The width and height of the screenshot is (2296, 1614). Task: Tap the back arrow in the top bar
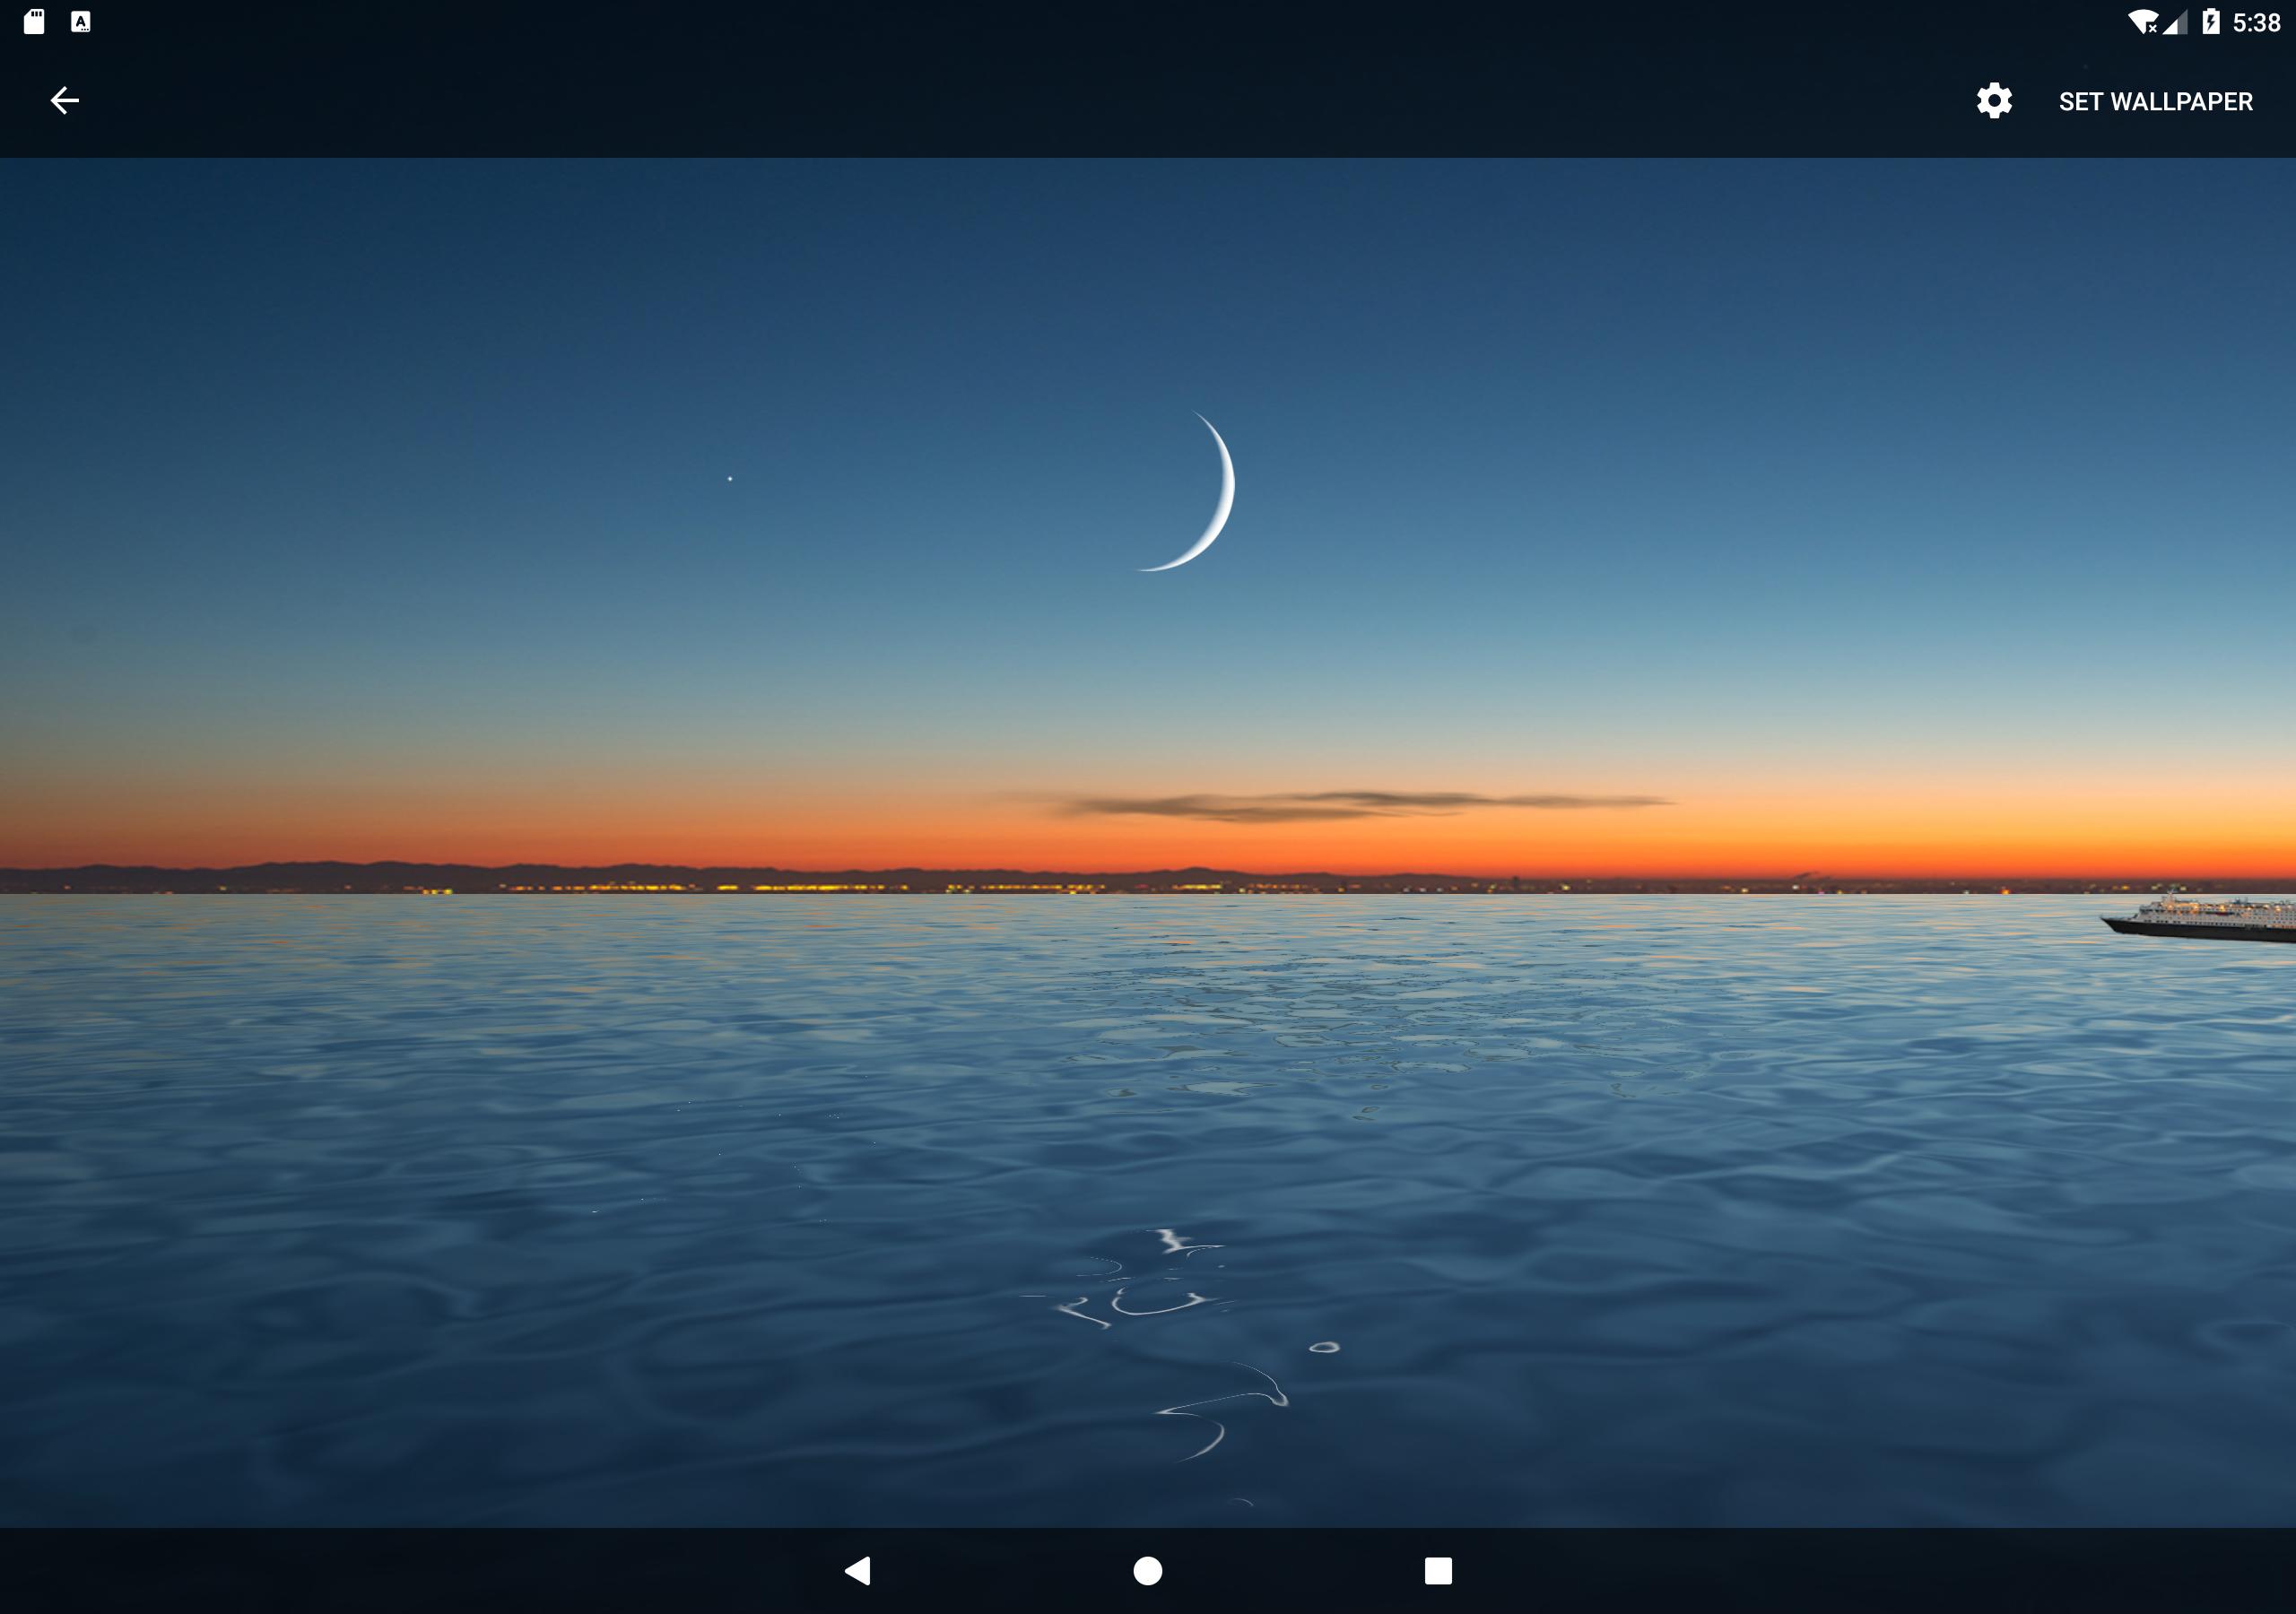click(65, 101)
